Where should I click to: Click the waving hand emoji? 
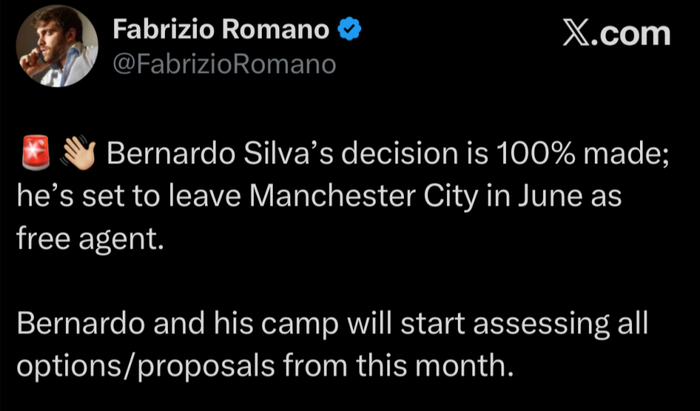(x=77, y=155)
